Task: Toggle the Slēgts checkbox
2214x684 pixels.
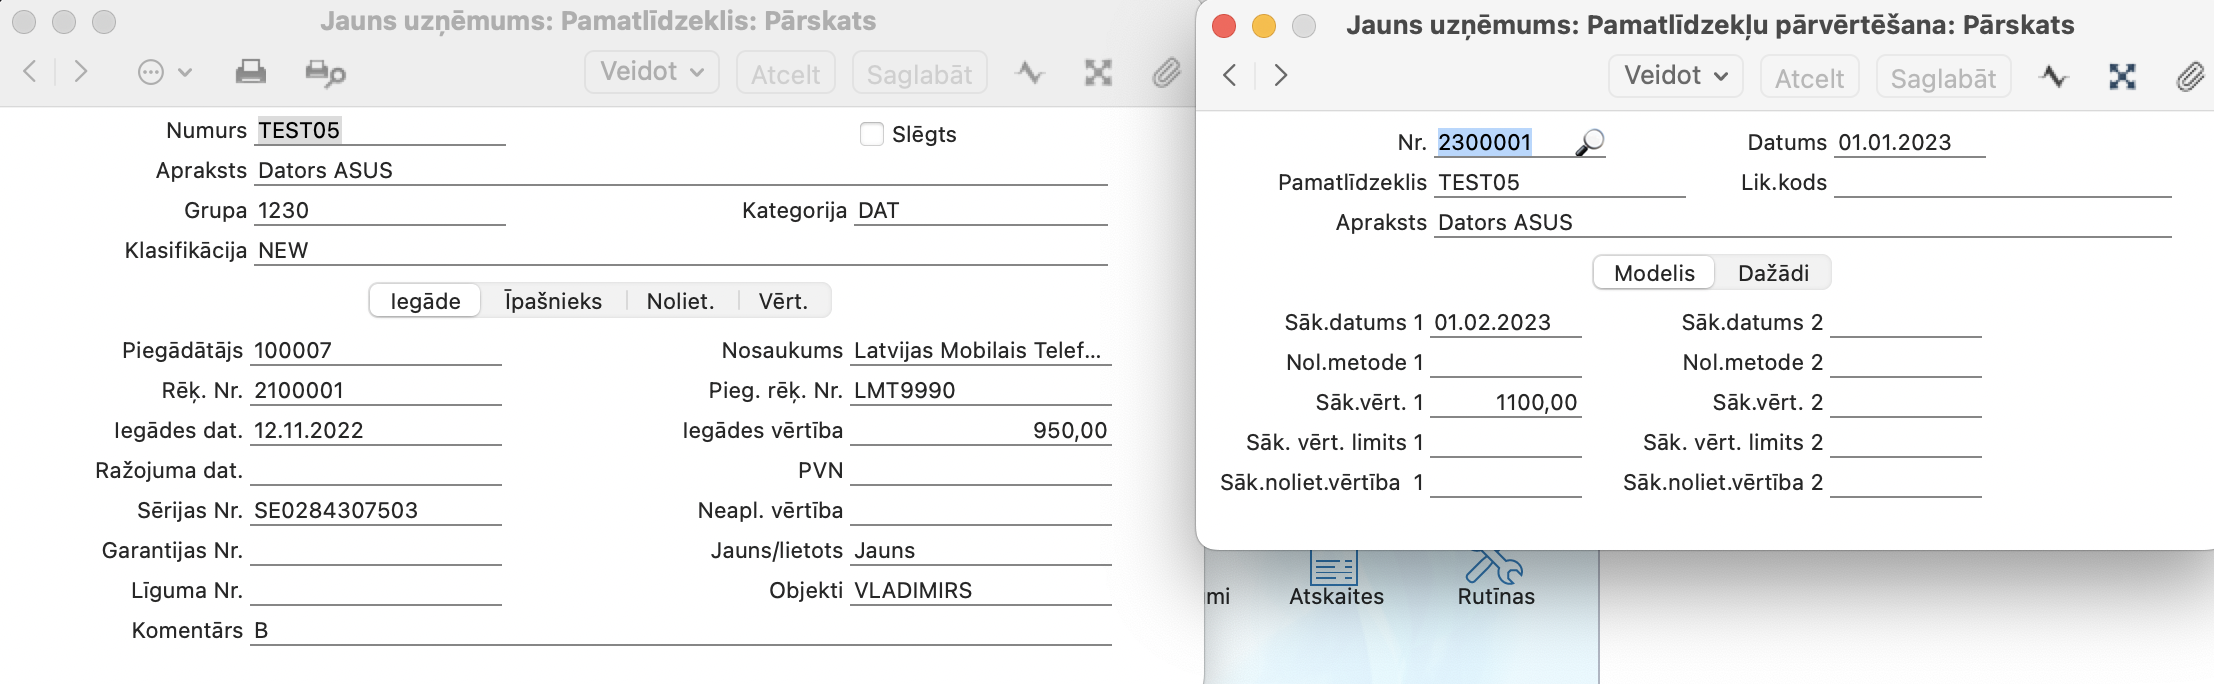Action: click(x=872, y=134)
